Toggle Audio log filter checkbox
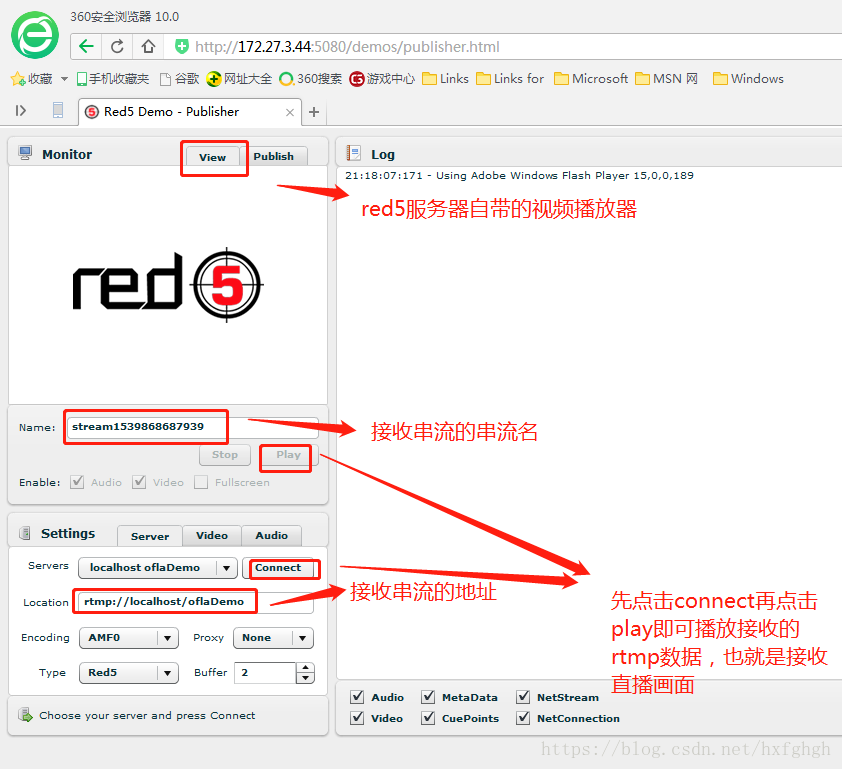 point(357,697)
